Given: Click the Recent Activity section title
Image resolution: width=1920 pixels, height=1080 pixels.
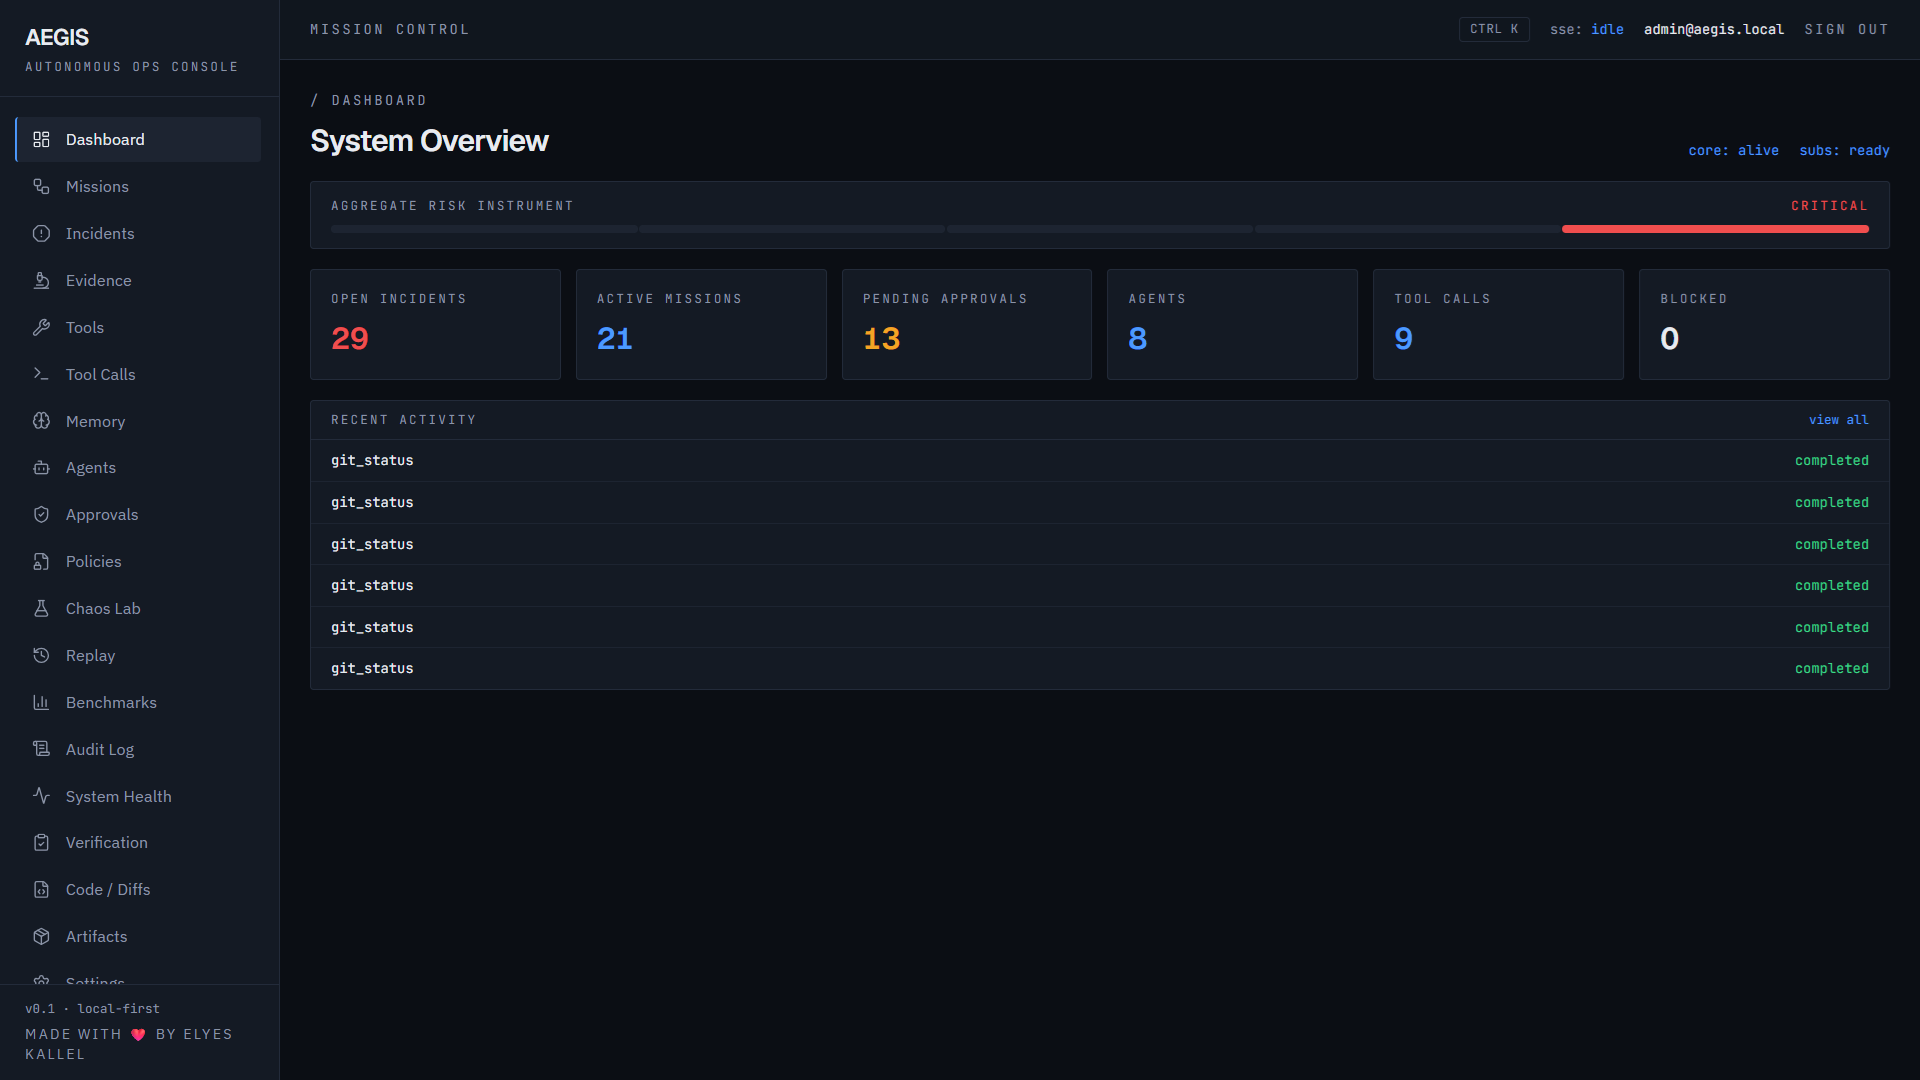Looking at the screenshot, I should tap(403, 420).
